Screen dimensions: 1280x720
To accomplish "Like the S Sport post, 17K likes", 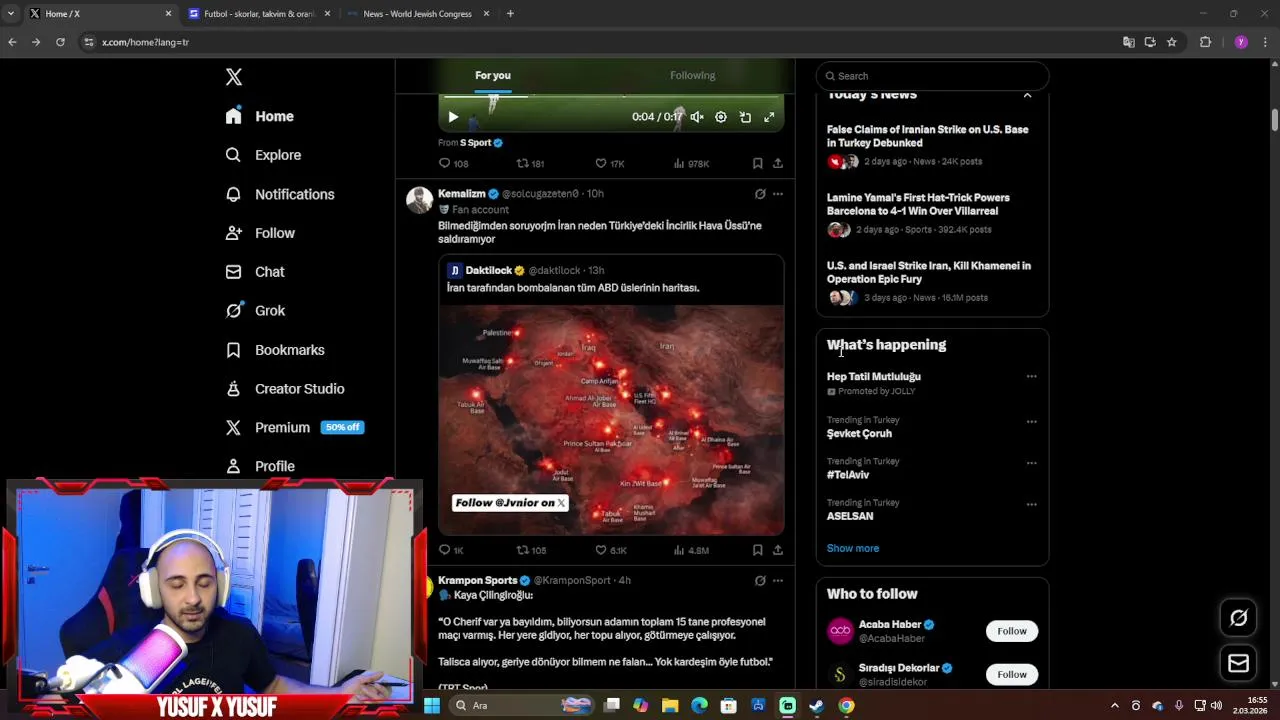I will [x=609, y=163].
